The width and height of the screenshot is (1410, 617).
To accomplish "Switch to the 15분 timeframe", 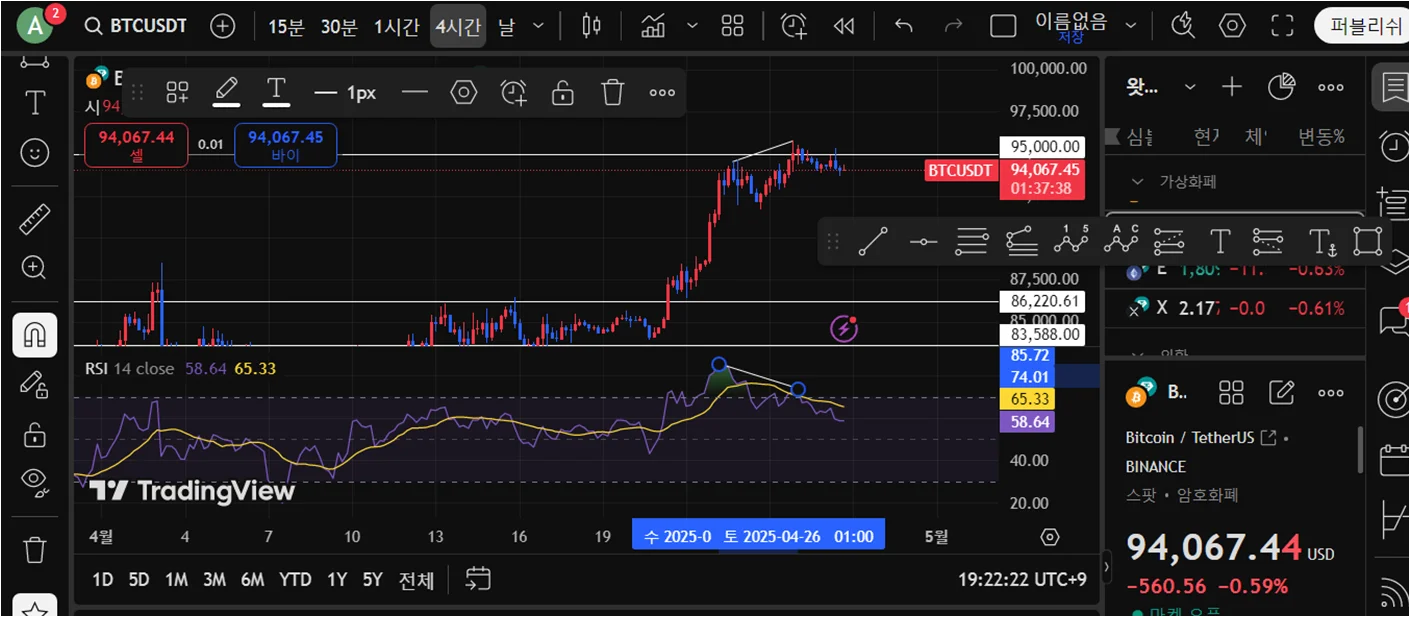I will click(286, 26).
